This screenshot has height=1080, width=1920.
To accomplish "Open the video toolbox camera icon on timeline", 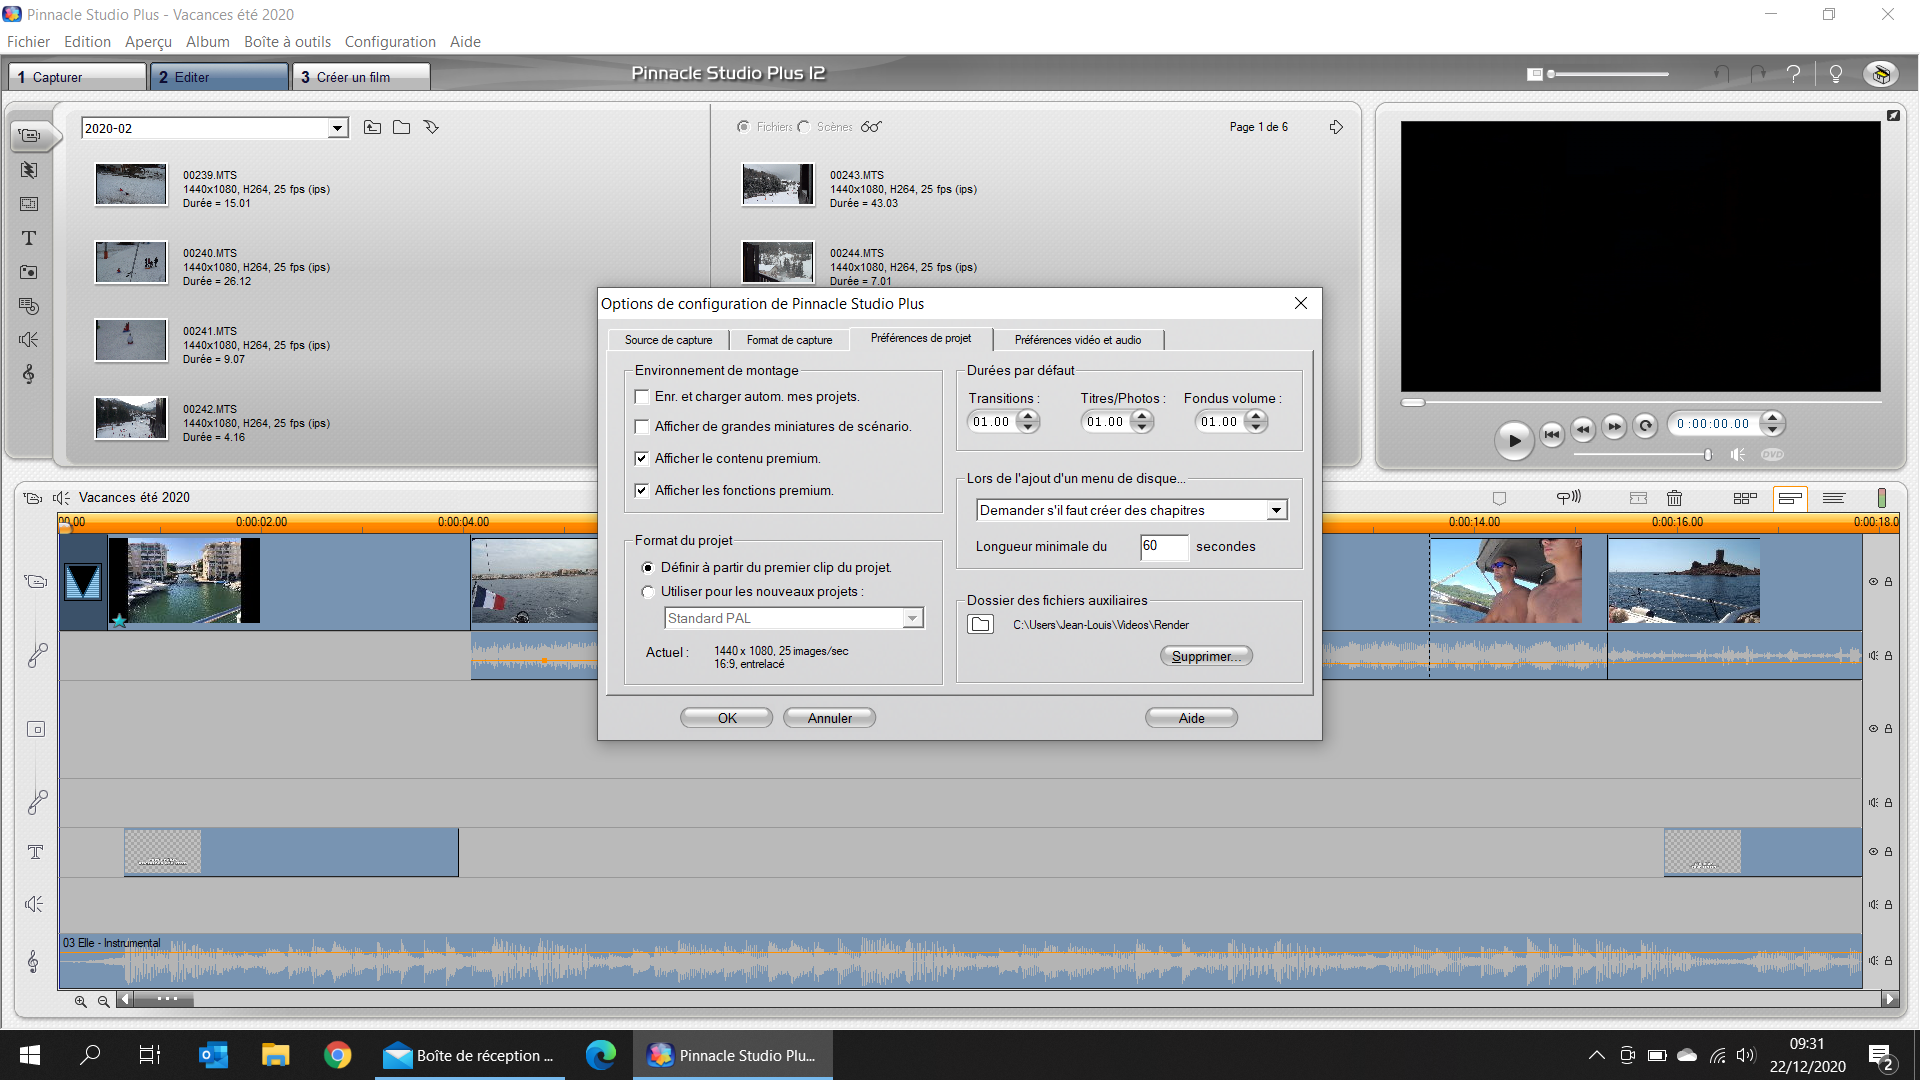I will (33, 498).
